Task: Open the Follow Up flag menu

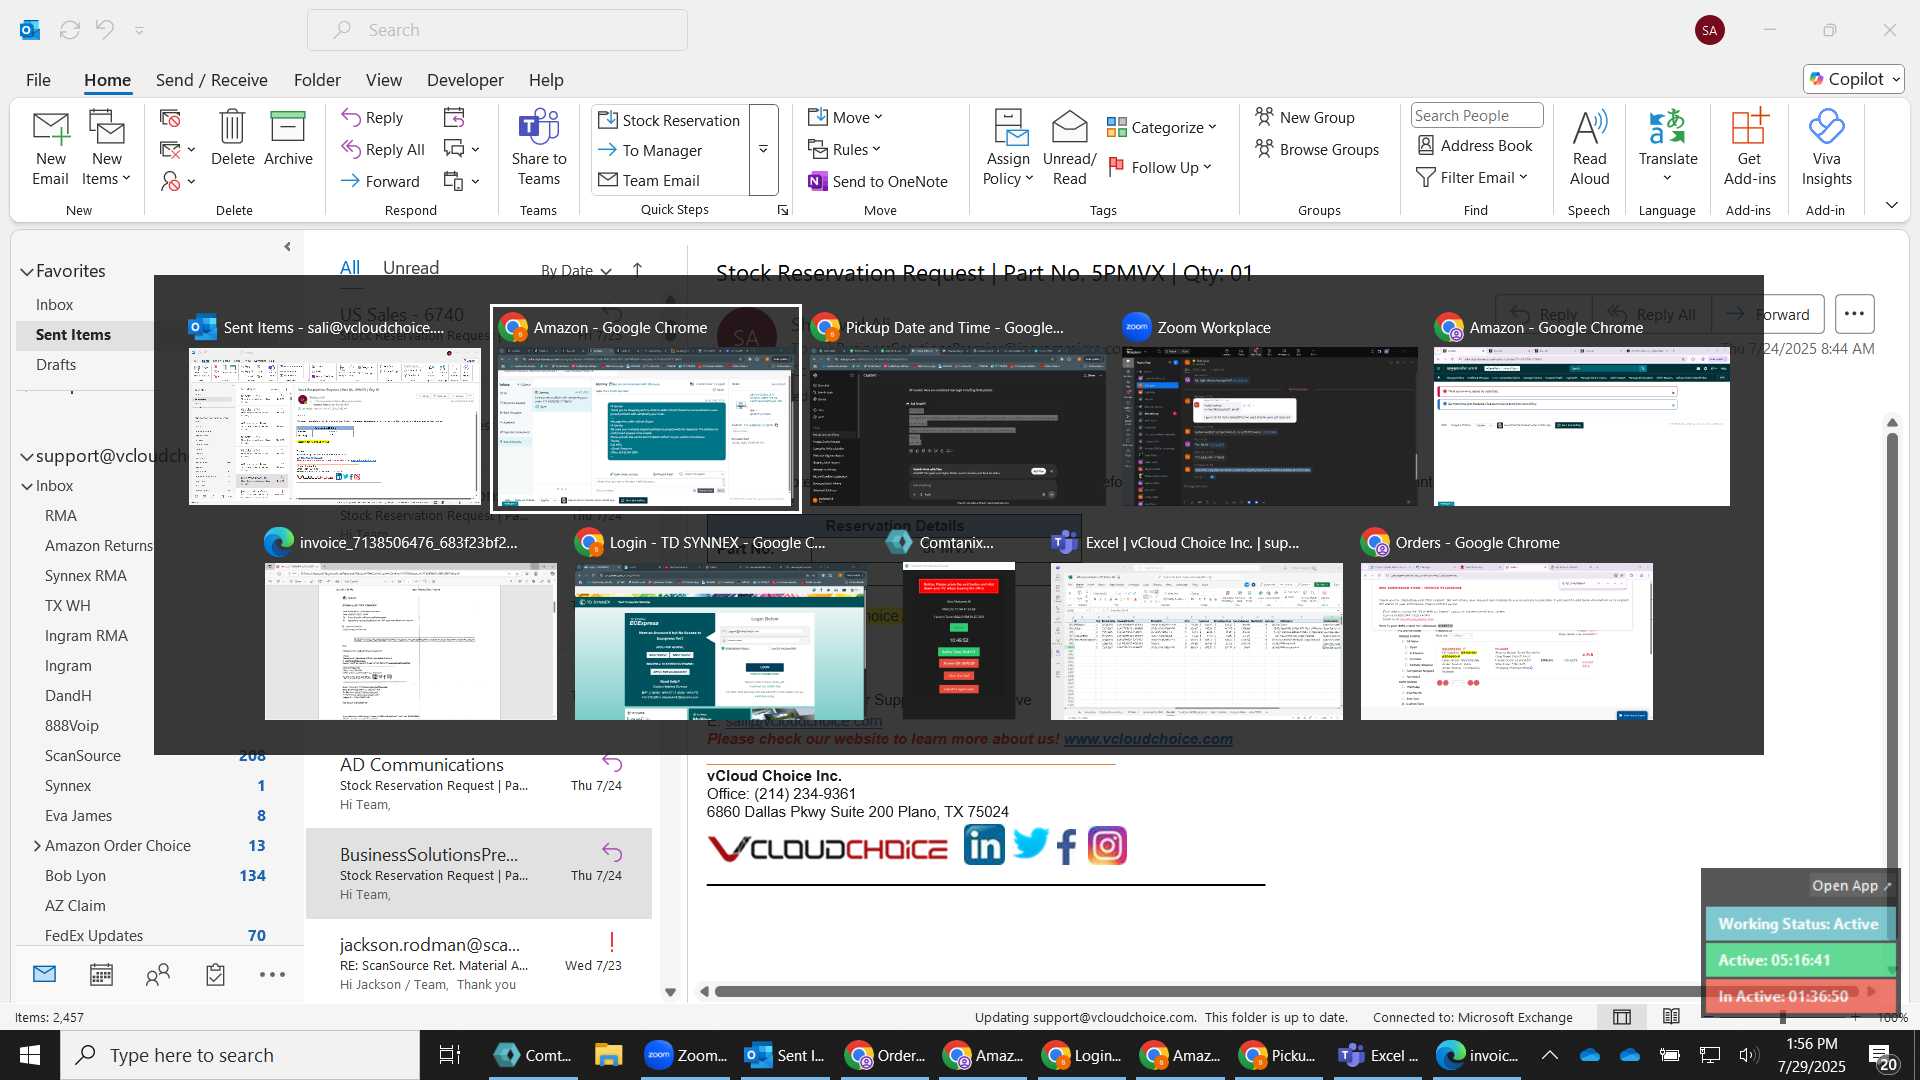Action: (1160, 167)
